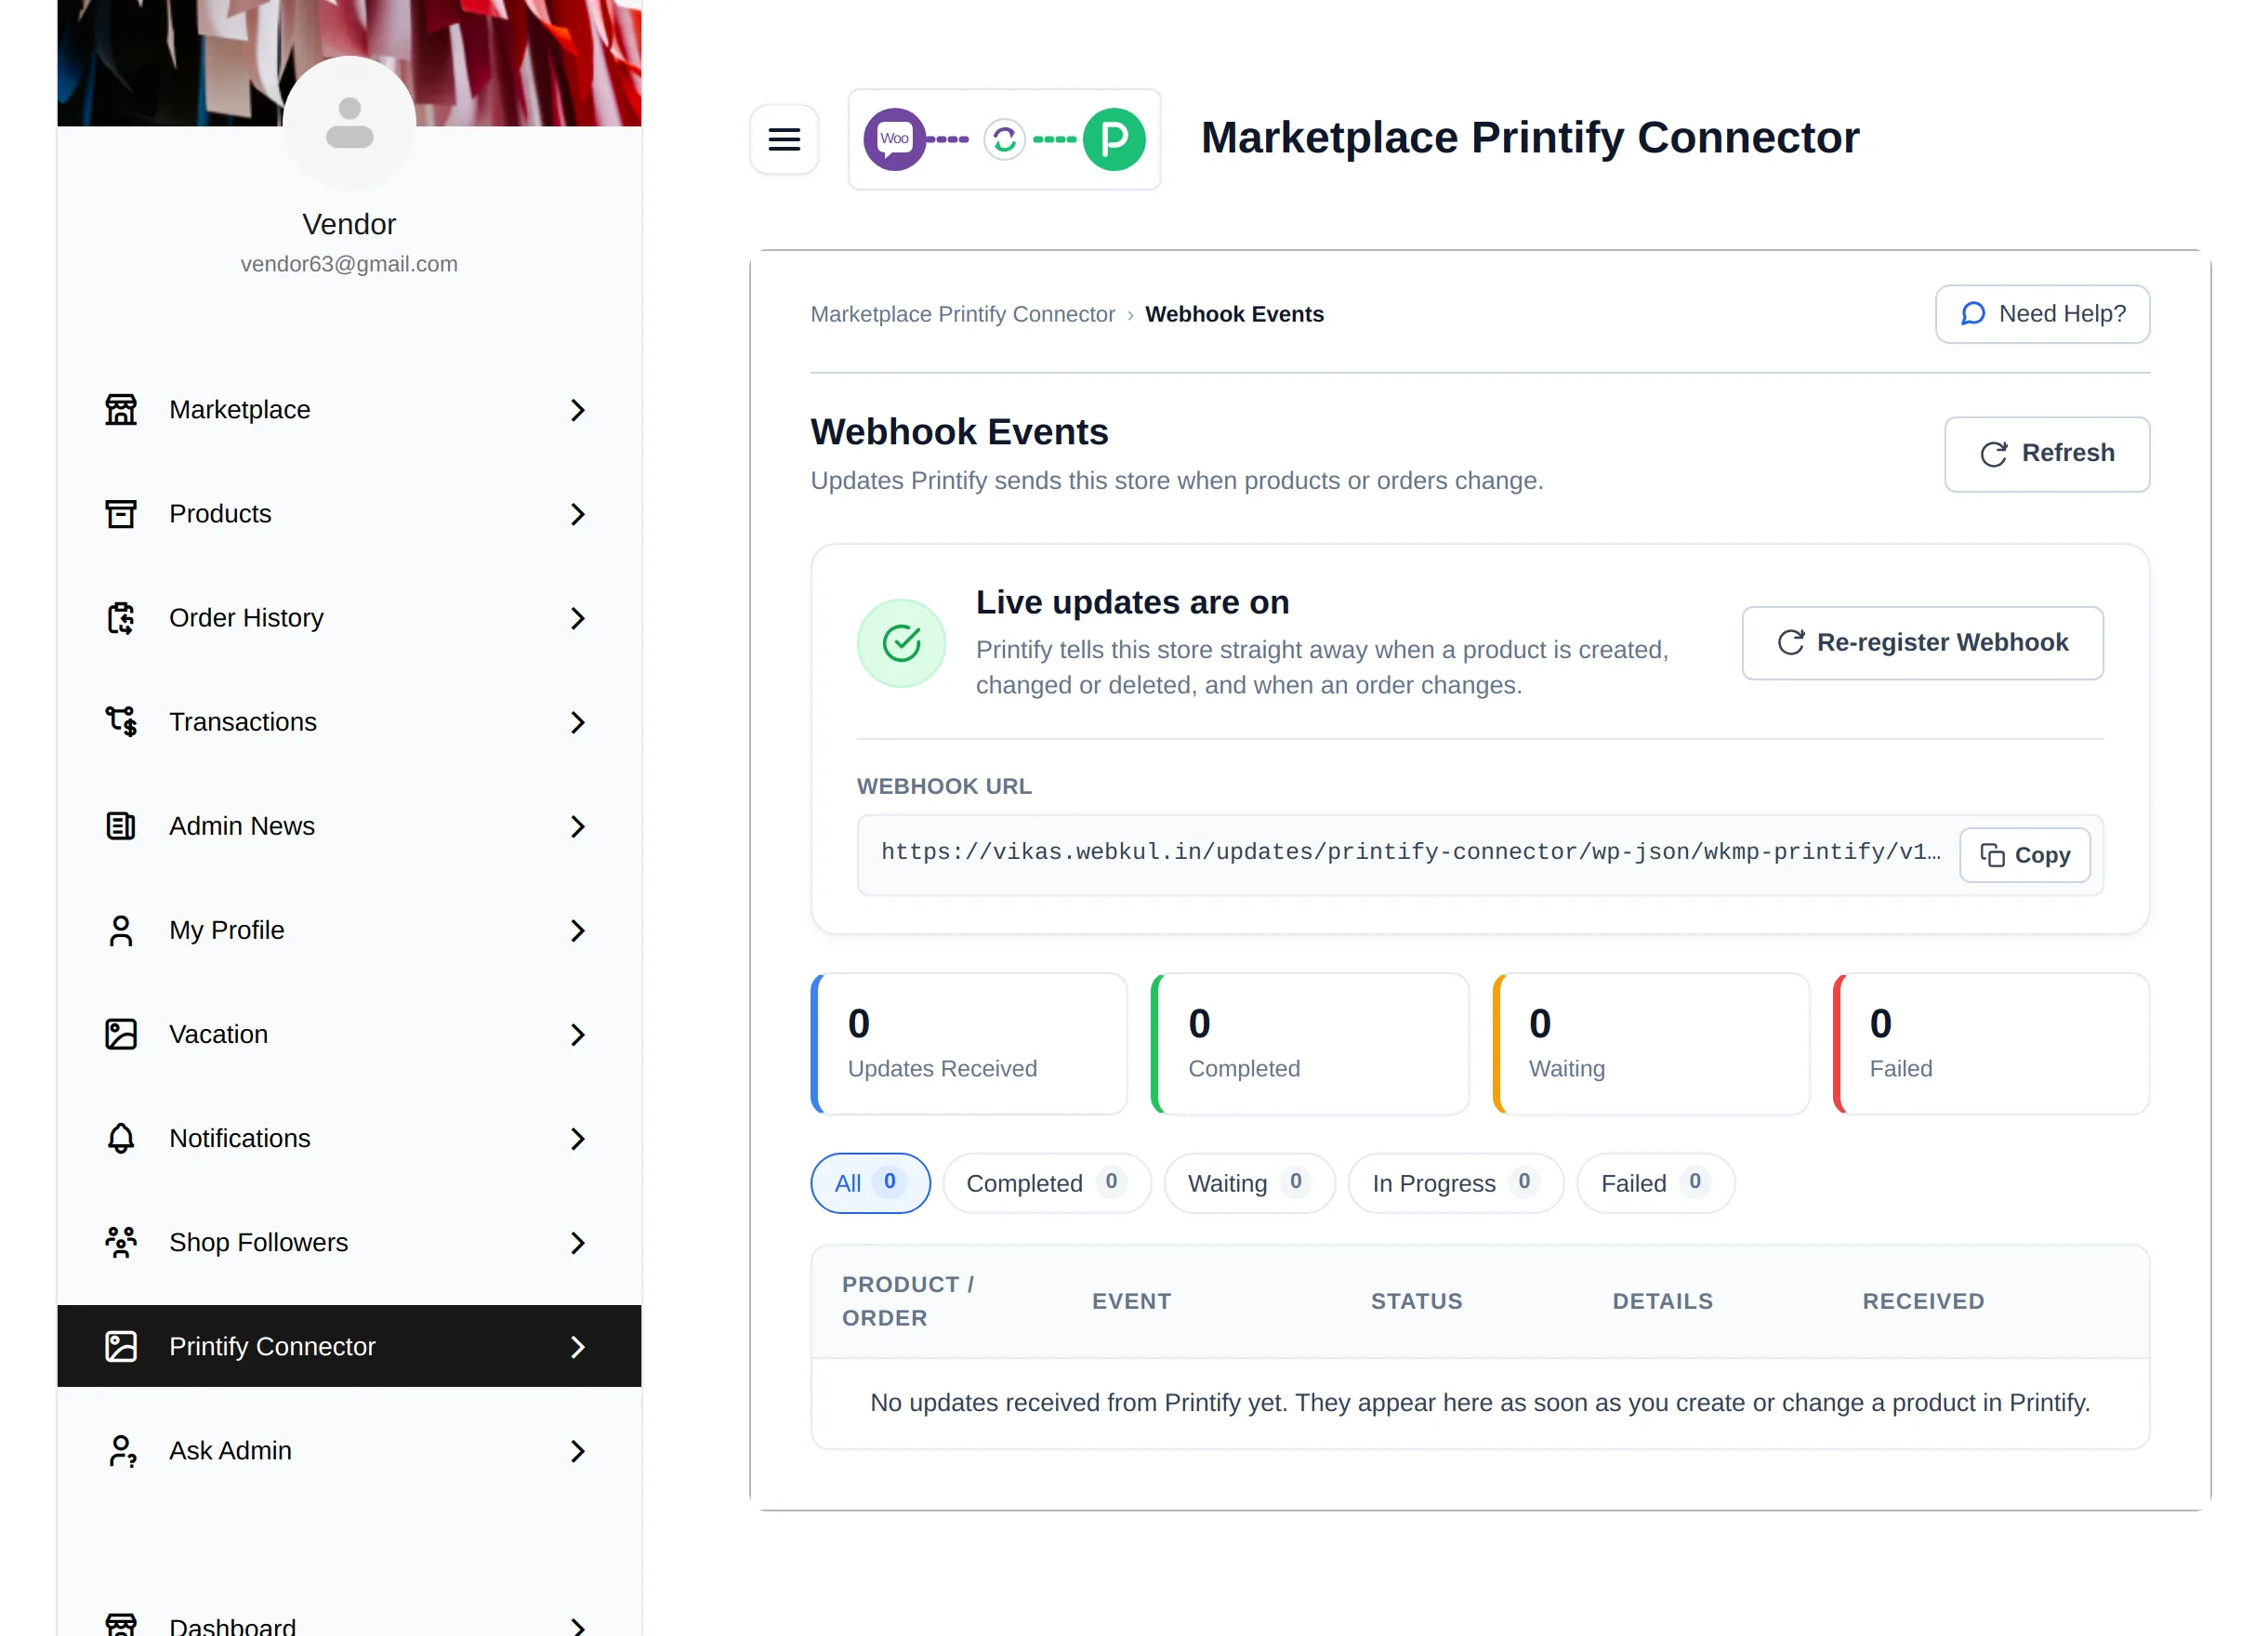Expand the Ask Admin chevron

577,1450
